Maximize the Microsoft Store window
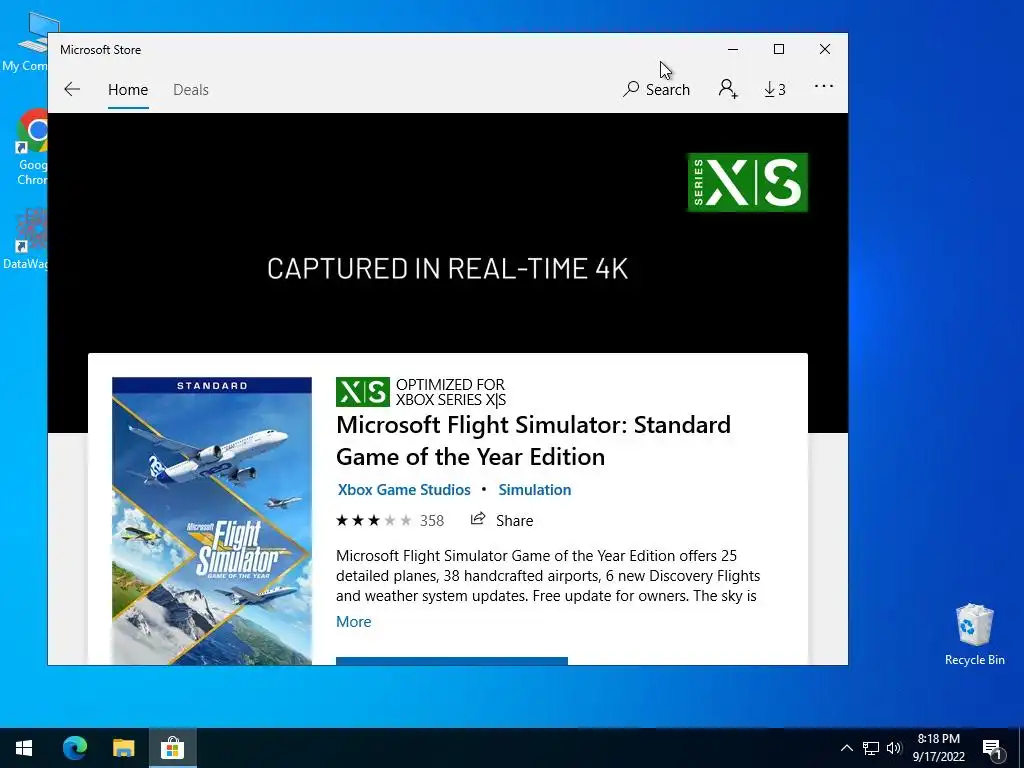This screenshot has height=768, width=1024. [x=779, y=50]
